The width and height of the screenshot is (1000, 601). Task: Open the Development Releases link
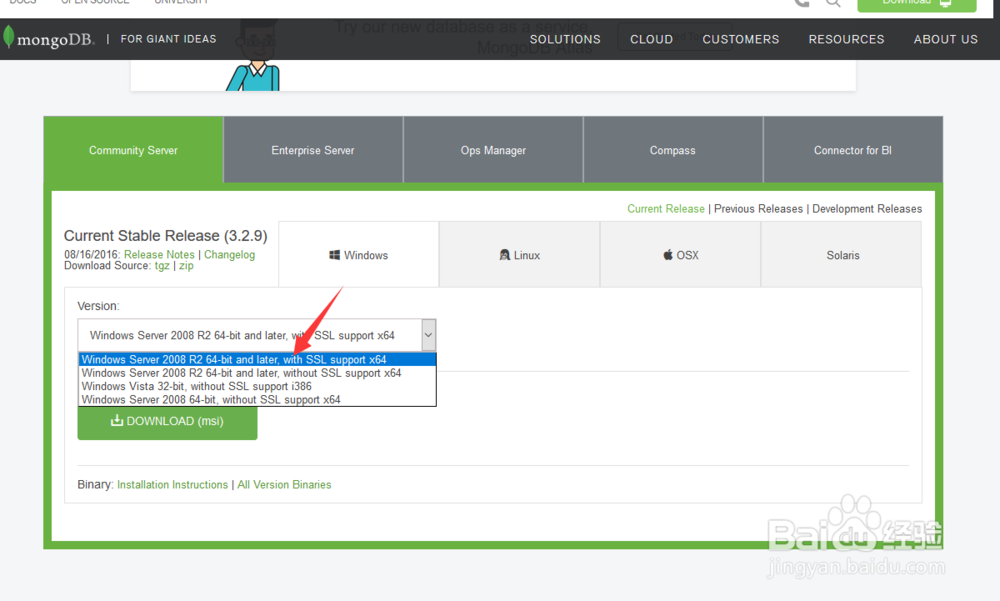click(867, 209)
